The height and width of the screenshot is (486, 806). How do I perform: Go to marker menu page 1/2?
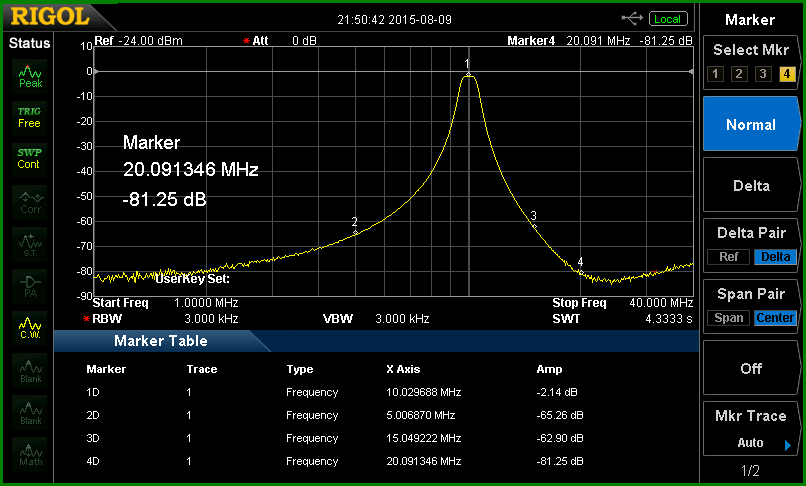pos(750,471)
